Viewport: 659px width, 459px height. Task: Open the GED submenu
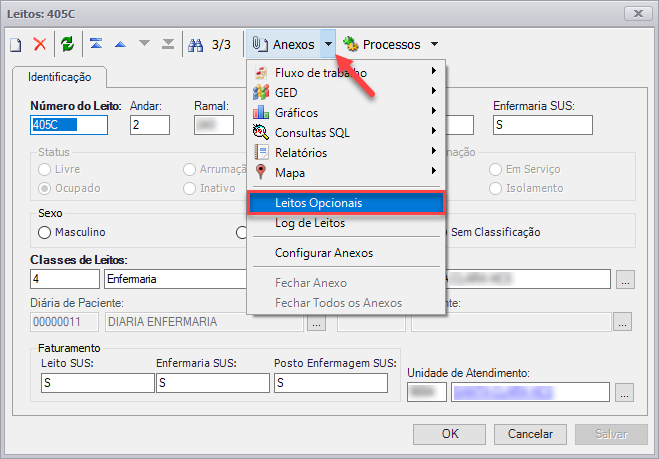pyautogui.click(x=346, y=92)
